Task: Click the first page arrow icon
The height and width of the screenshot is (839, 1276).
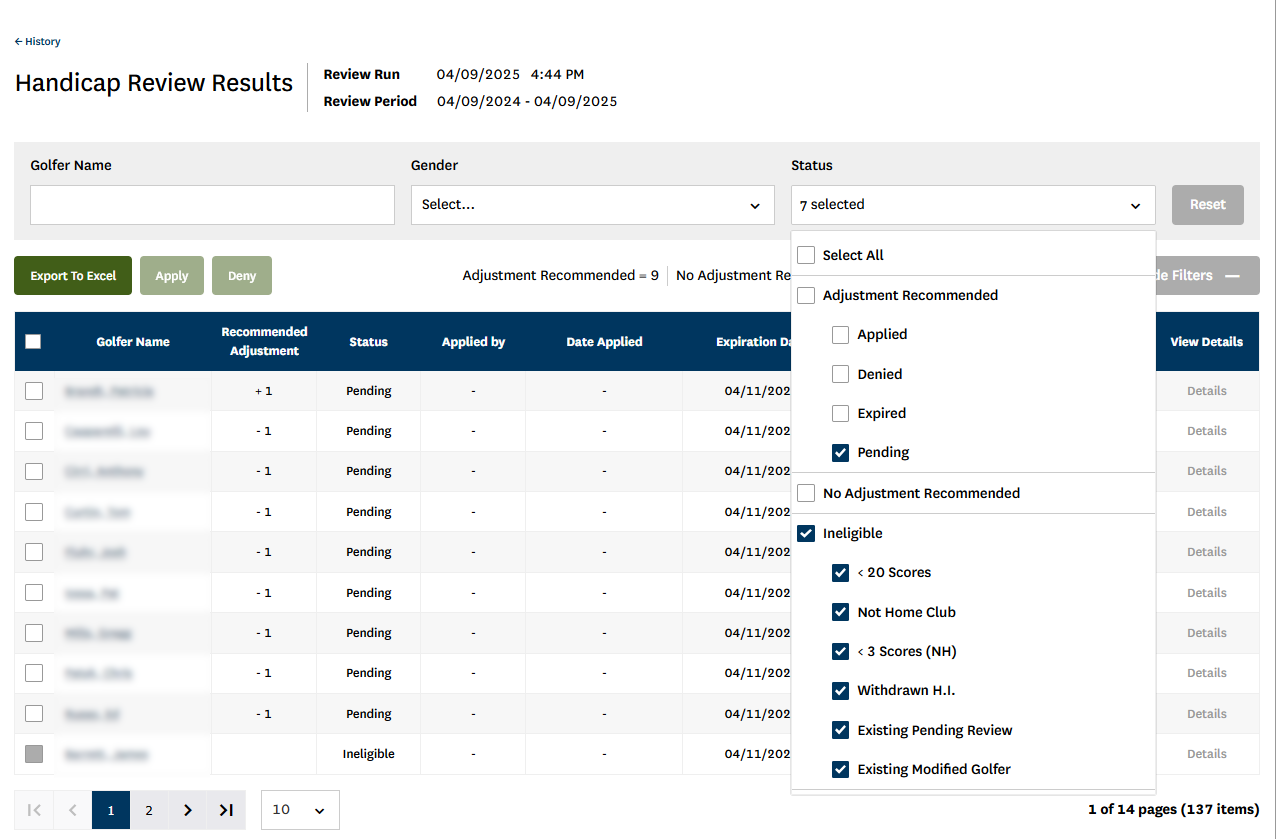Action: (34, 810)
